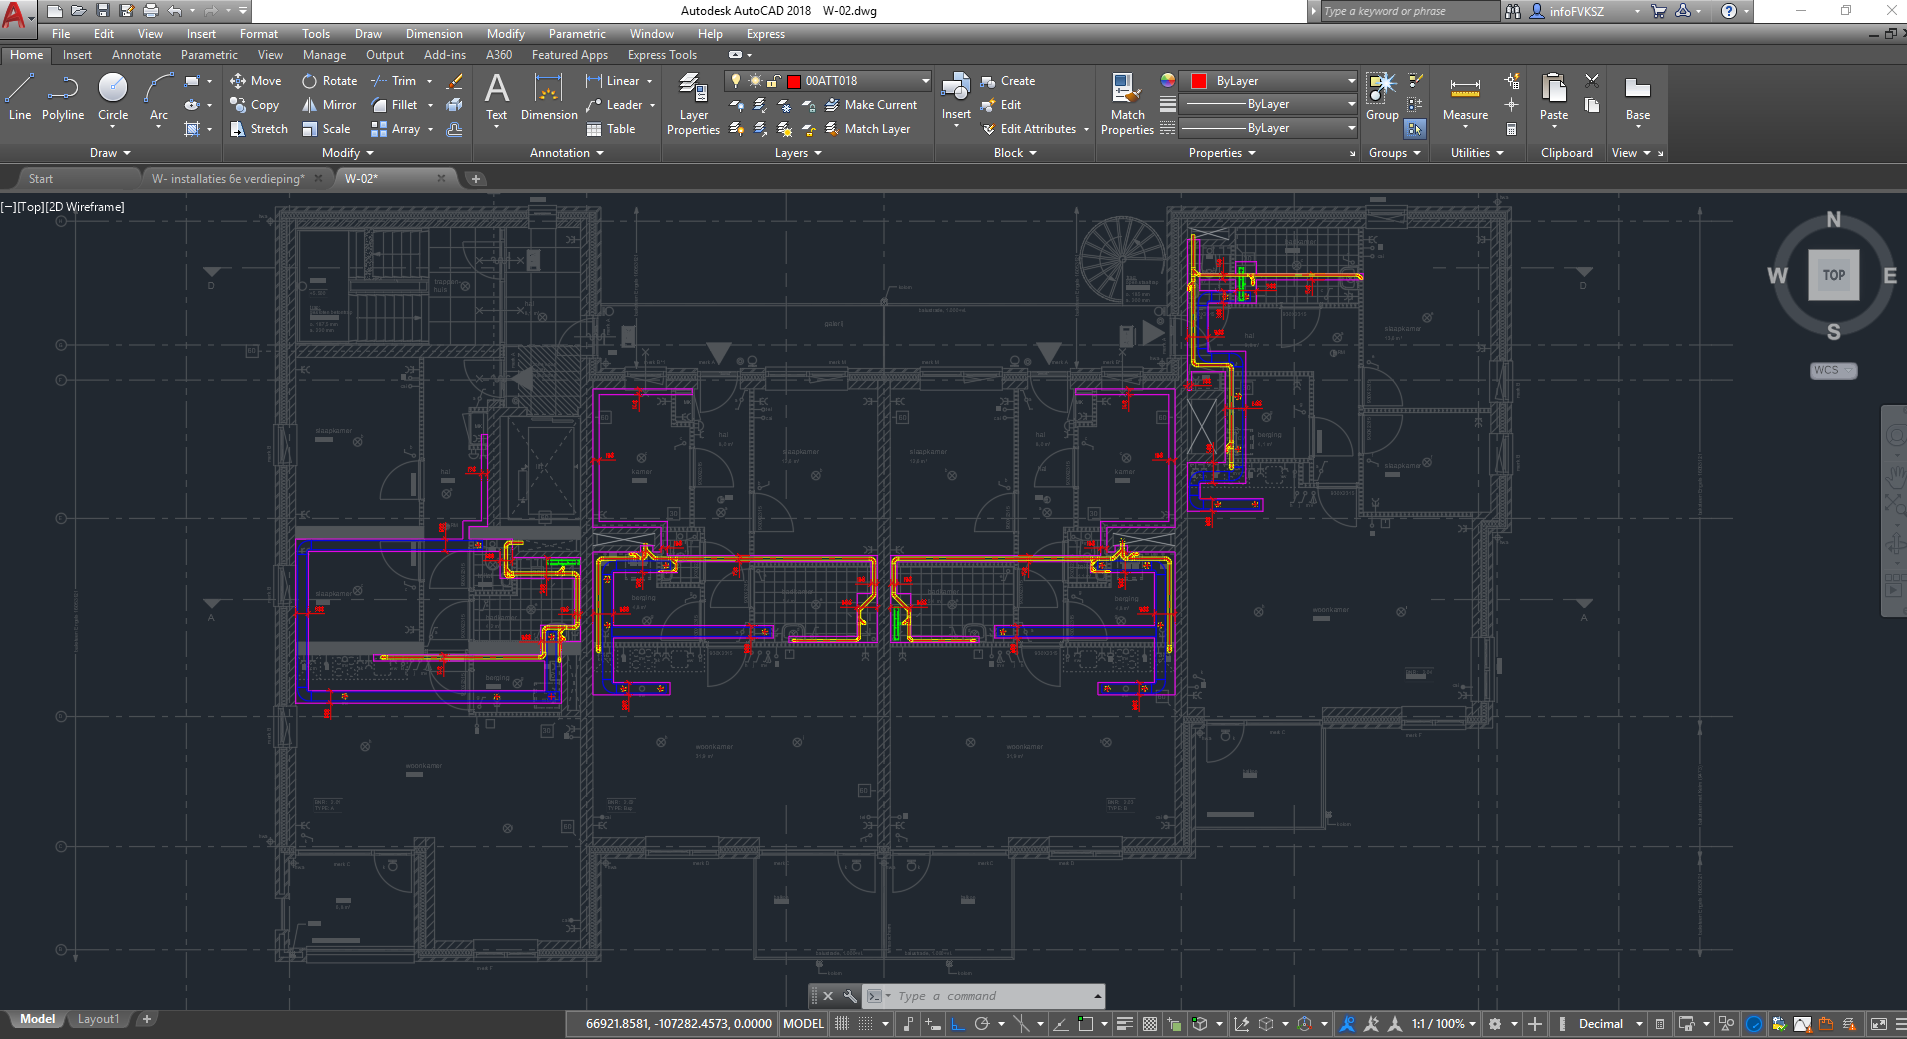Expand the Modify panel
Screen dimensions: 1907x1039
point(347,153)
